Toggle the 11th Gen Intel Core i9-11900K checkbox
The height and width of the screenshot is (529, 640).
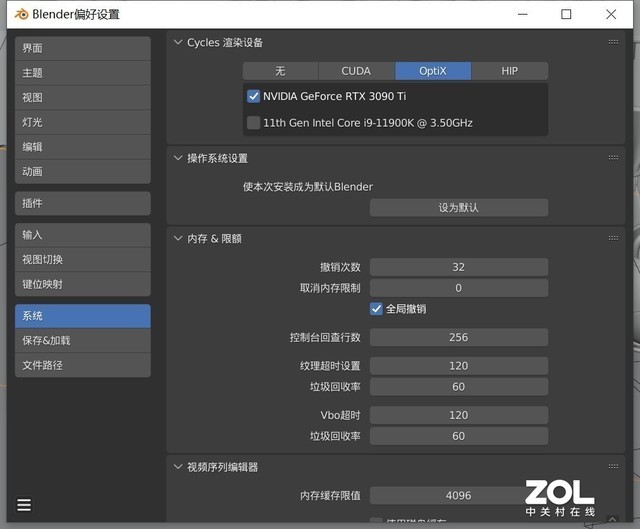[253, 122]
